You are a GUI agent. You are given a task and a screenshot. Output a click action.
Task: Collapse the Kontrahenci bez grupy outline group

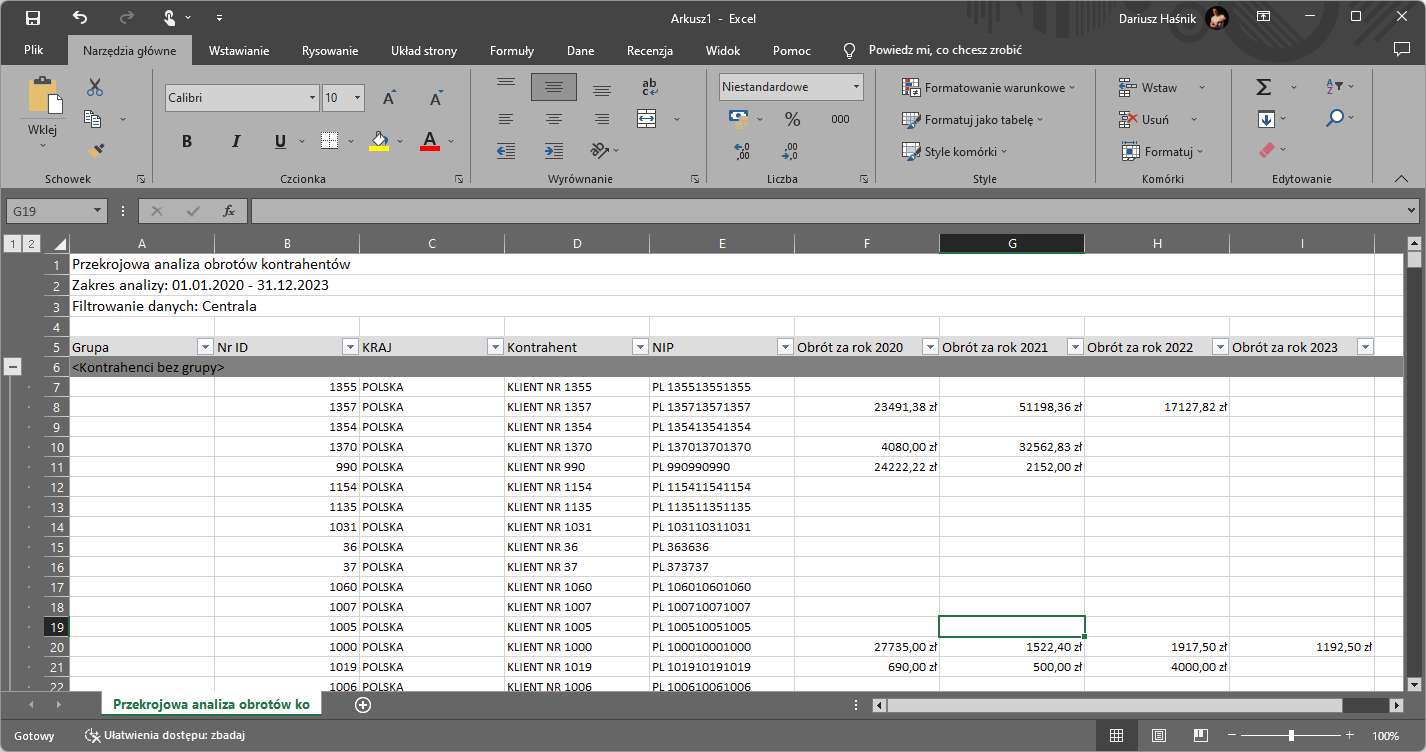(x=14, y=367)
